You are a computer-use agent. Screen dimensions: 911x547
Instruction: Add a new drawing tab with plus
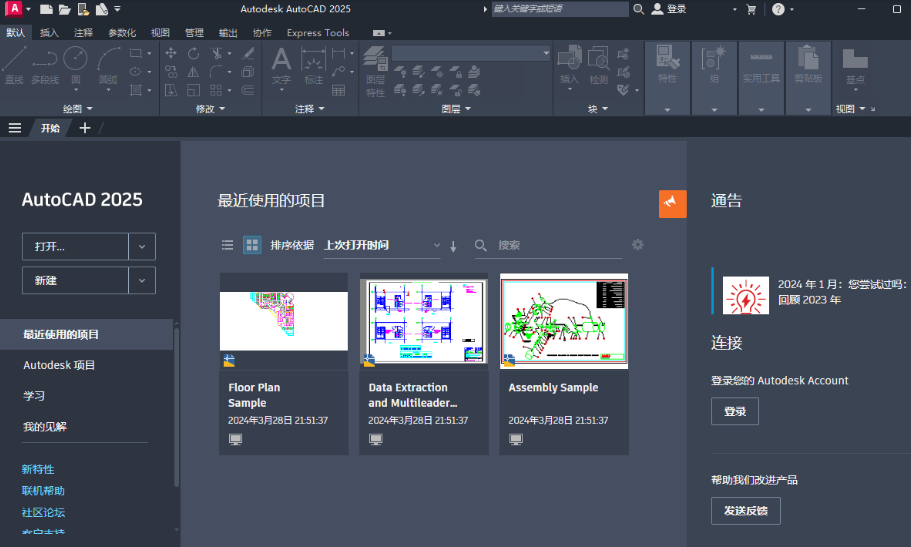tap(85, 128)
